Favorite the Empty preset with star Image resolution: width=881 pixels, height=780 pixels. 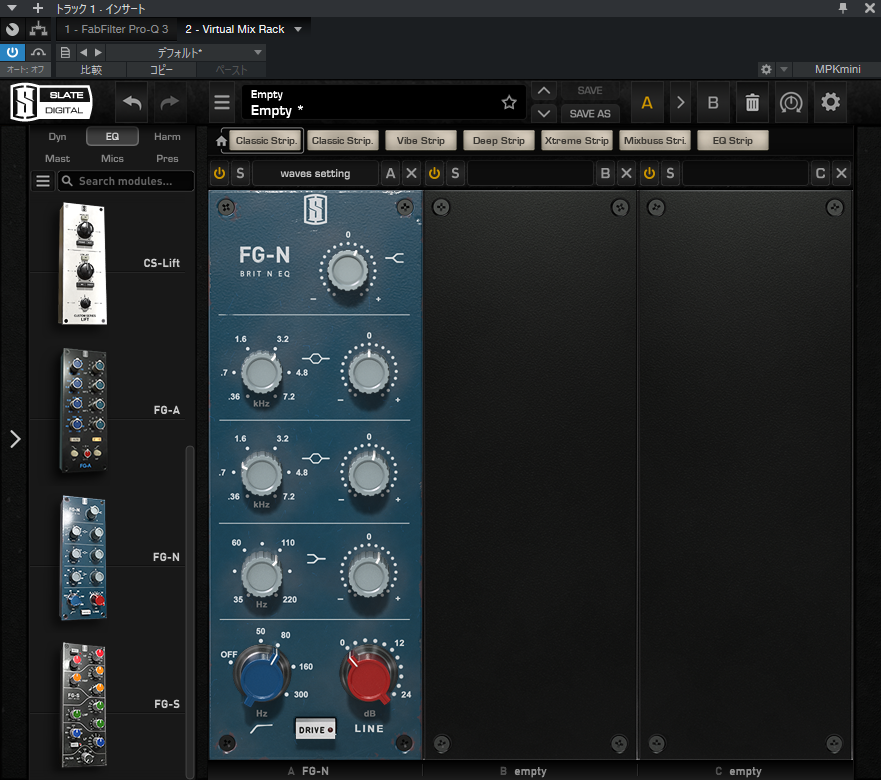(509, 102)
